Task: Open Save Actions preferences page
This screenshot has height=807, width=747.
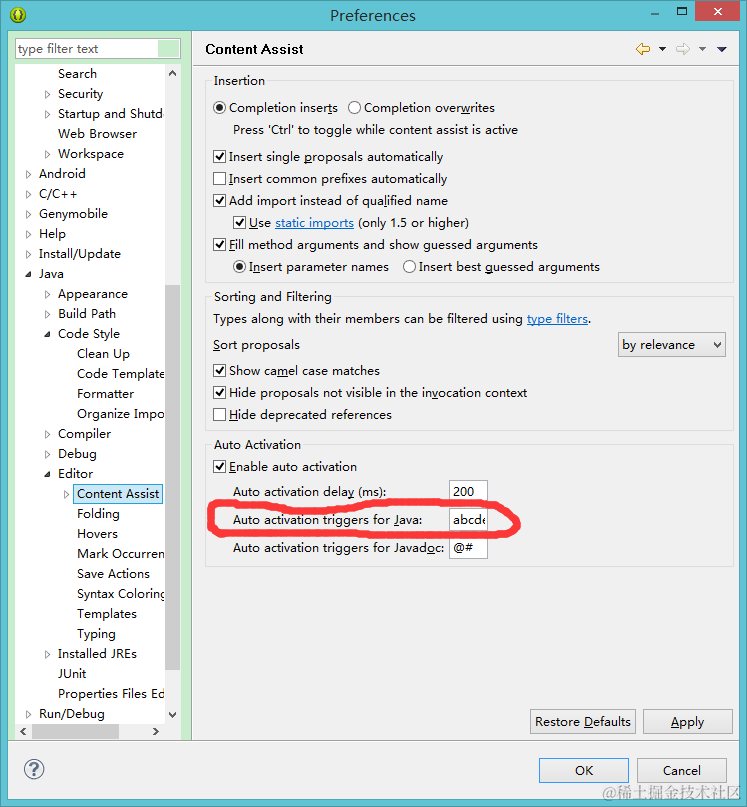Action: coord(113,574)
